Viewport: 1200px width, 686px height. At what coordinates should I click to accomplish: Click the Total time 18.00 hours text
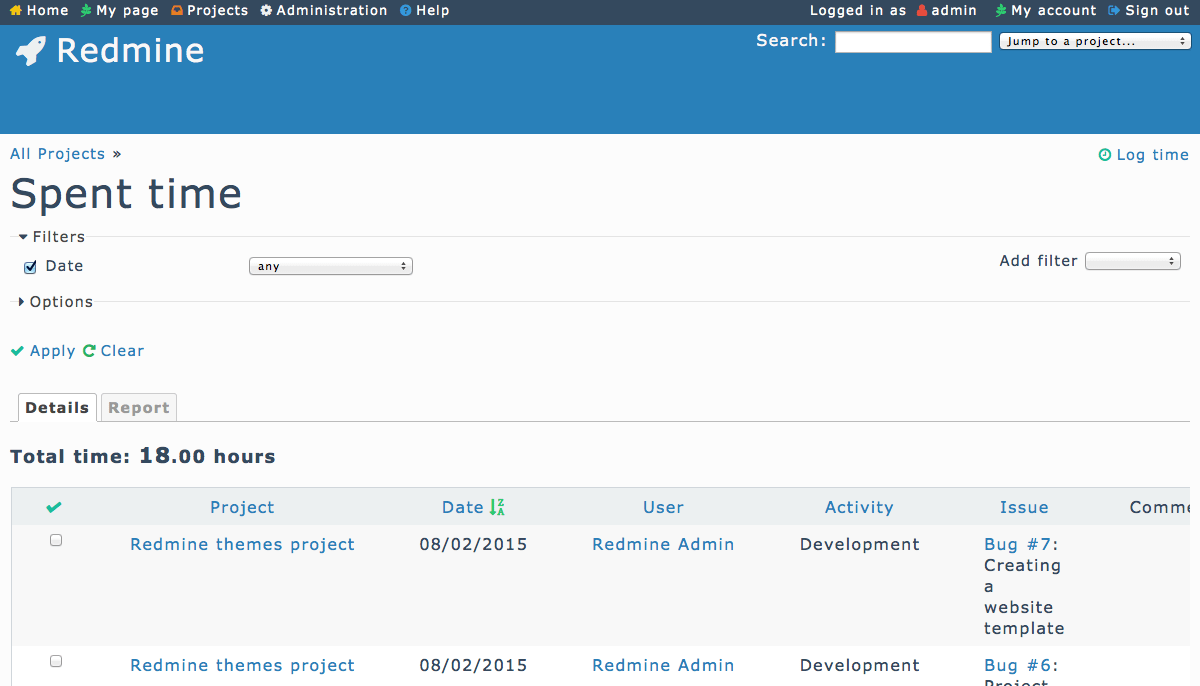pos(143,457)
